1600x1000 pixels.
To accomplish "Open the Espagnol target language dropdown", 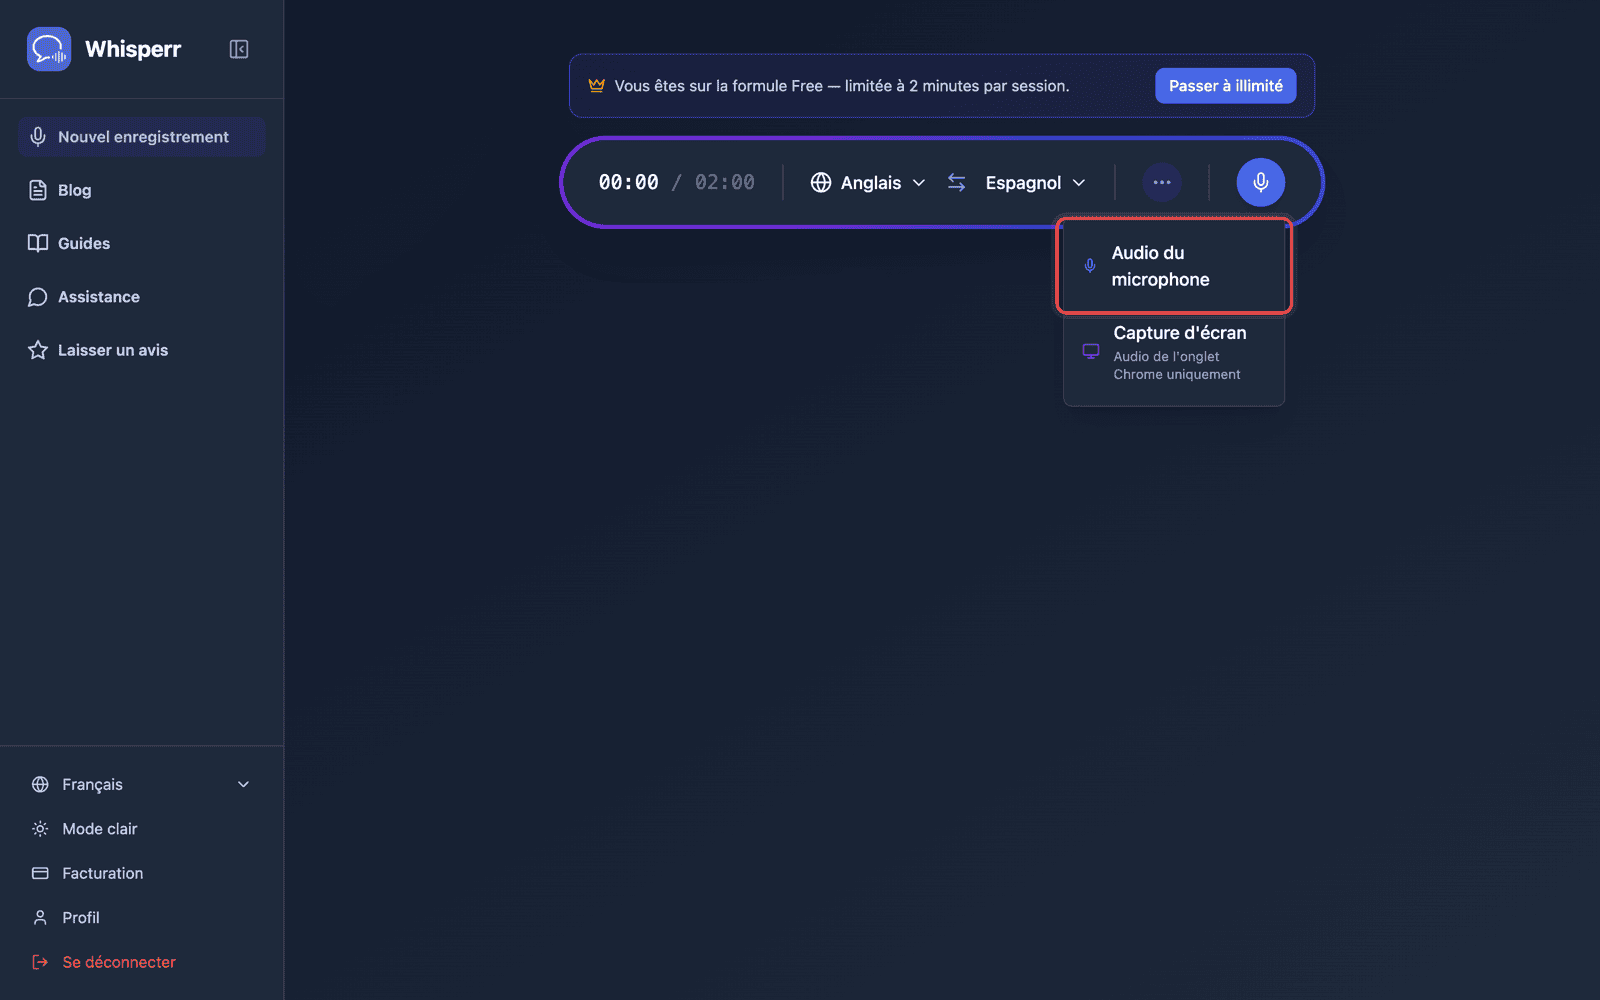I will [x=1035, y=183].
